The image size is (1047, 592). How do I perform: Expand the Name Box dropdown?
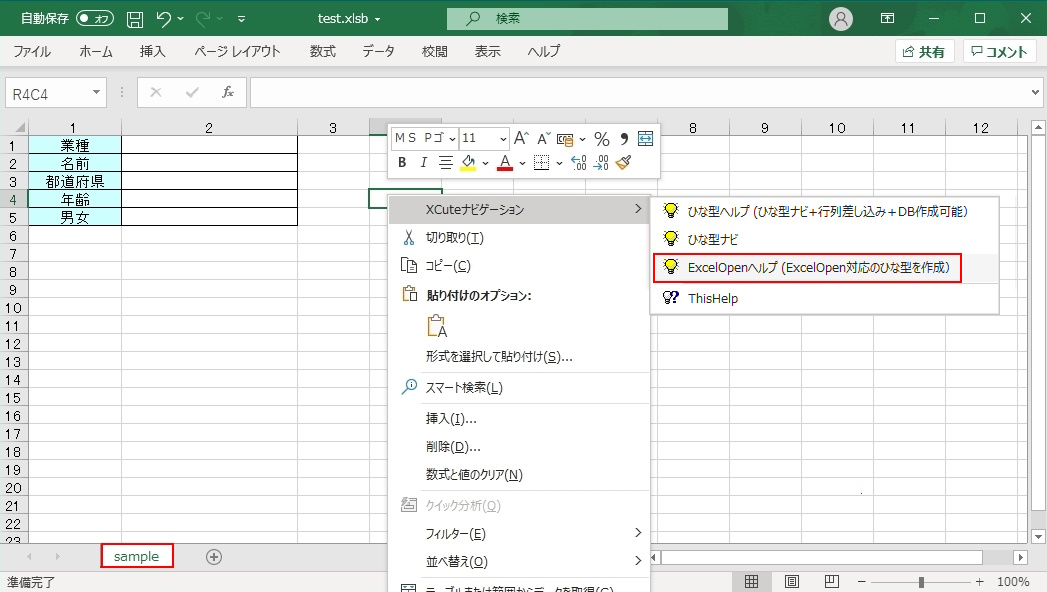point(97,92)
